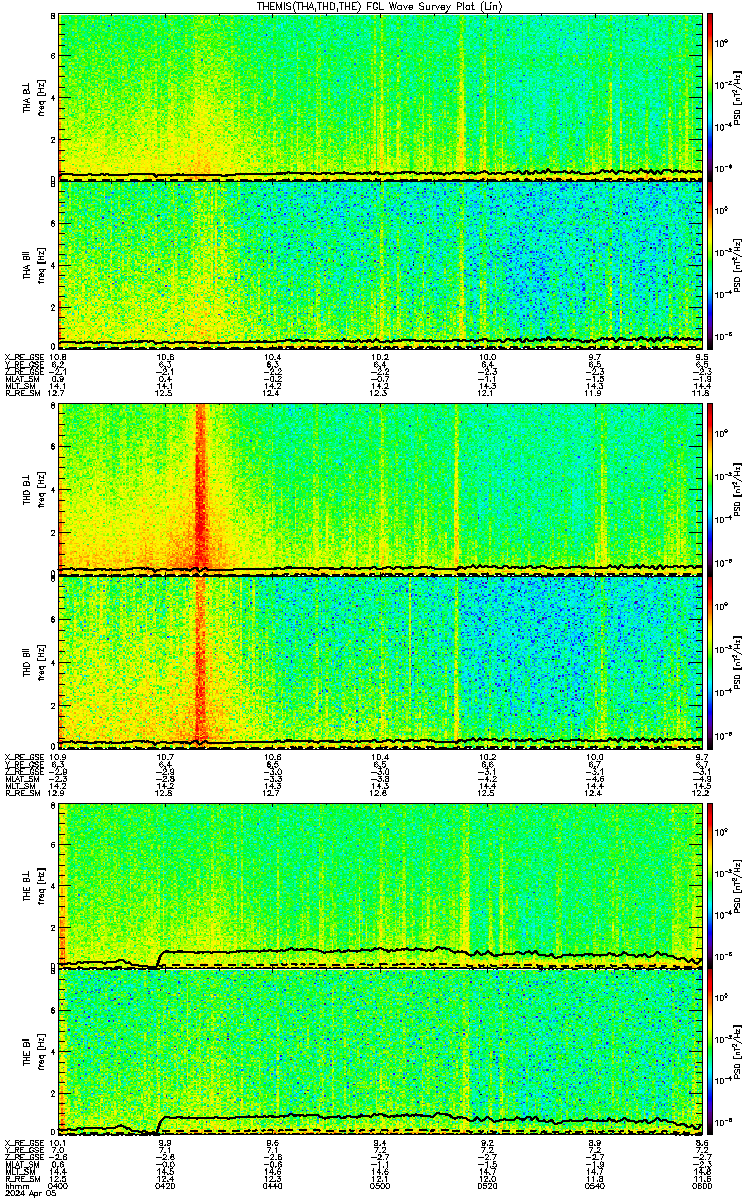Click the THA B-perpendicular spectrogram panel
This screenshot has height=1200, width=750.
tap(381, 96)
